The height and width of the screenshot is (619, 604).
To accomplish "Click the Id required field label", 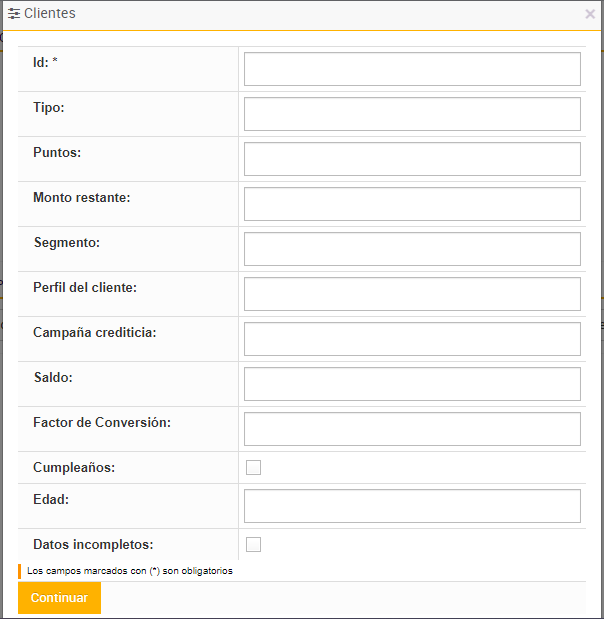I will (x=46, y=62).
